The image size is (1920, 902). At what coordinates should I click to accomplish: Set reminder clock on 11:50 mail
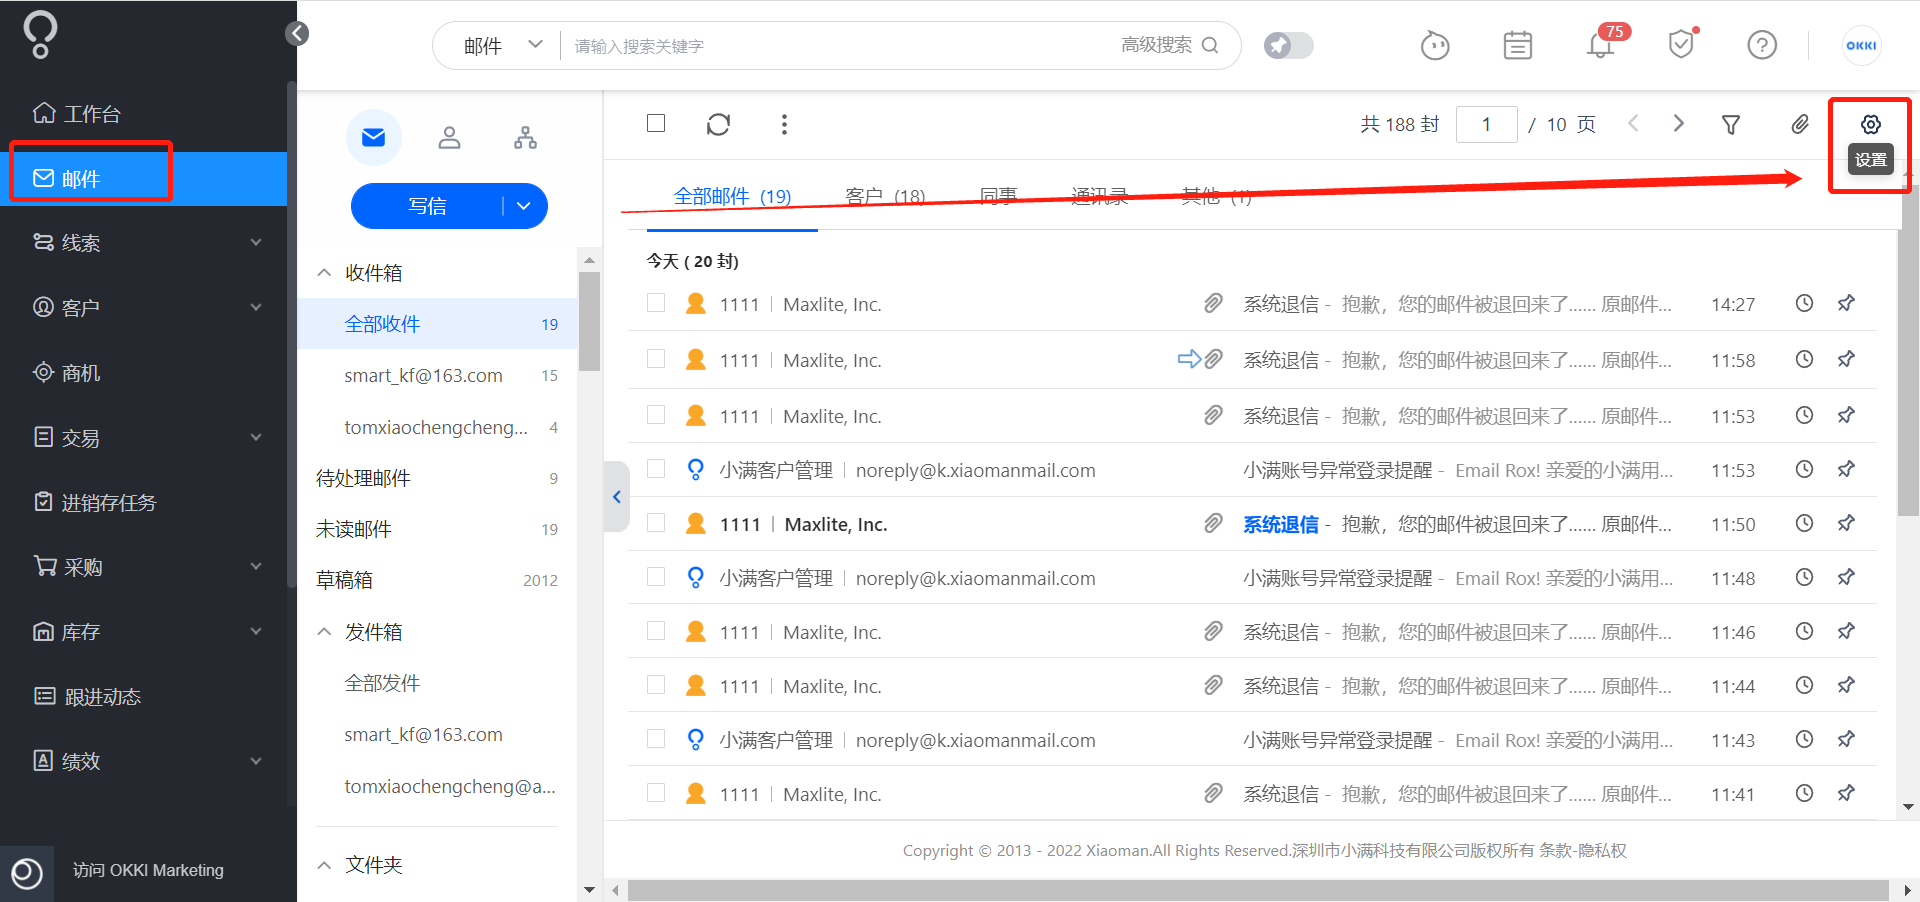tap(1804, 523)
